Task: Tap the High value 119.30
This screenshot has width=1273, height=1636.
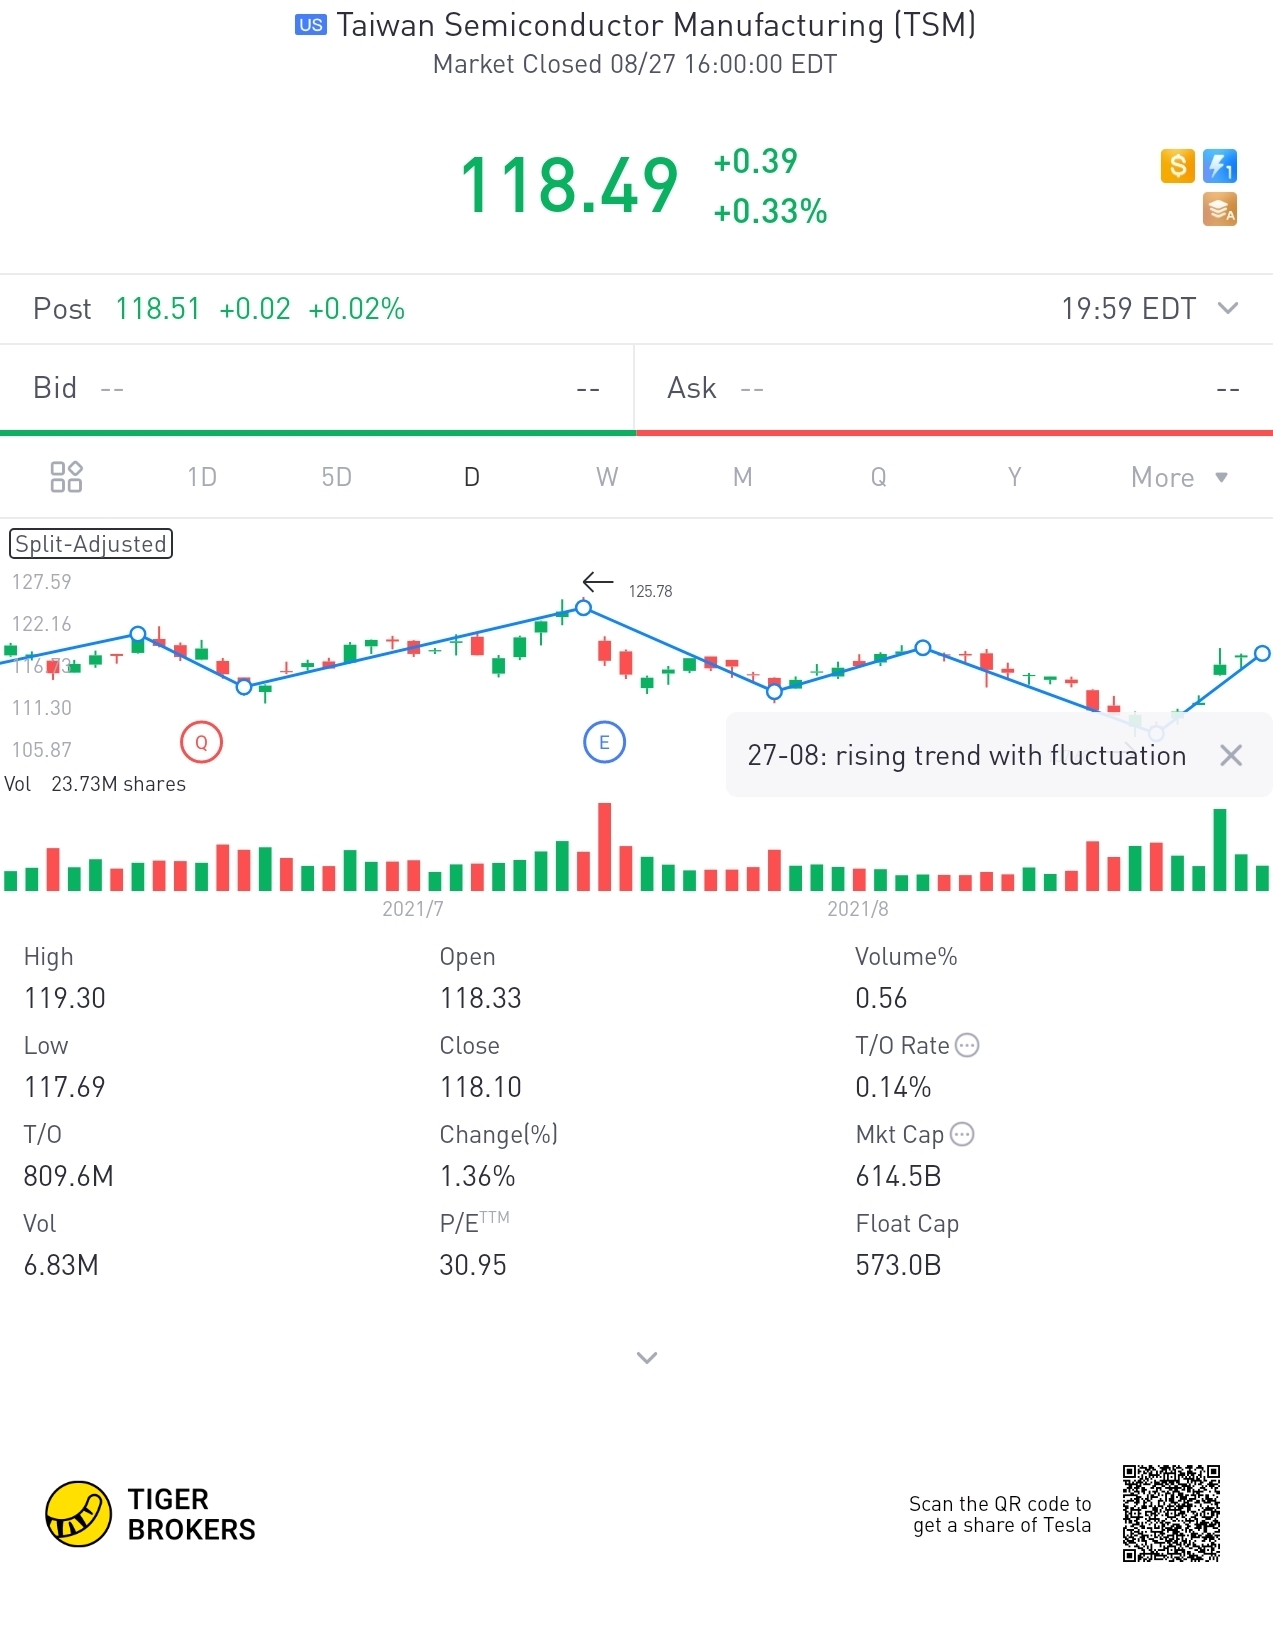Action: click(x=65, y=998)
